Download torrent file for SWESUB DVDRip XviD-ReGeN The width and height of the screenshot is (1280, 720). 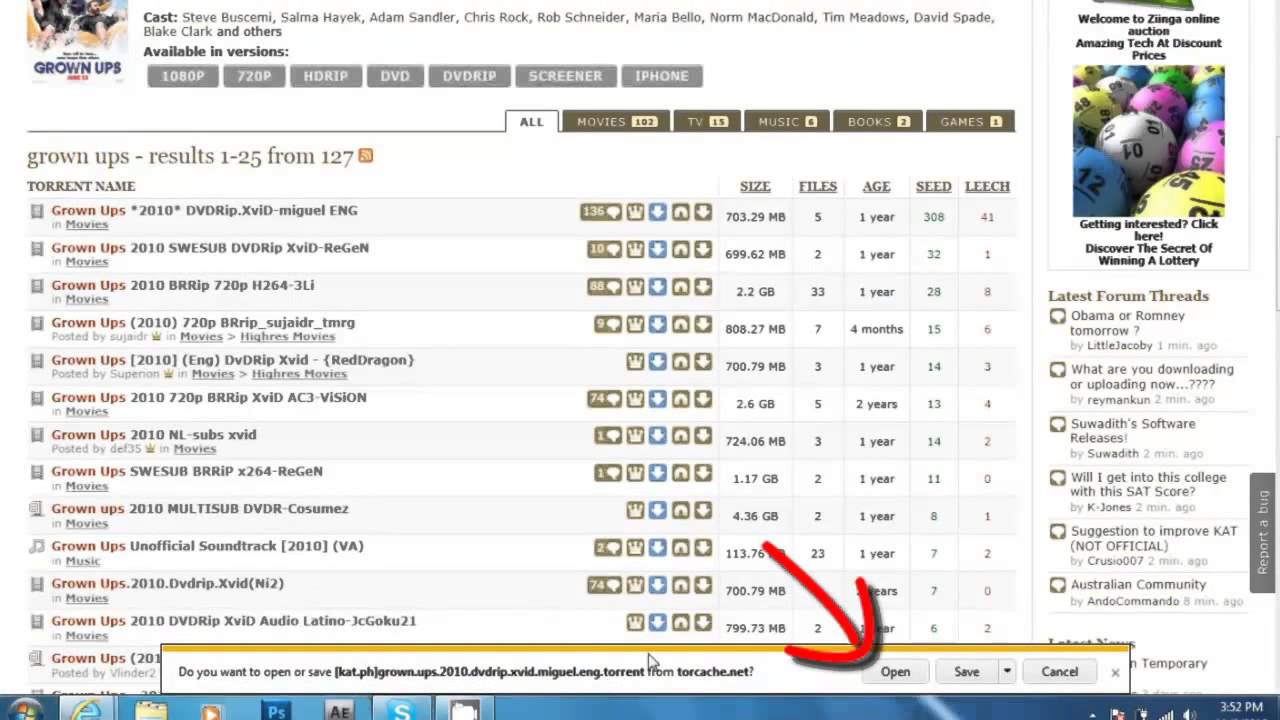pos(703,249)
